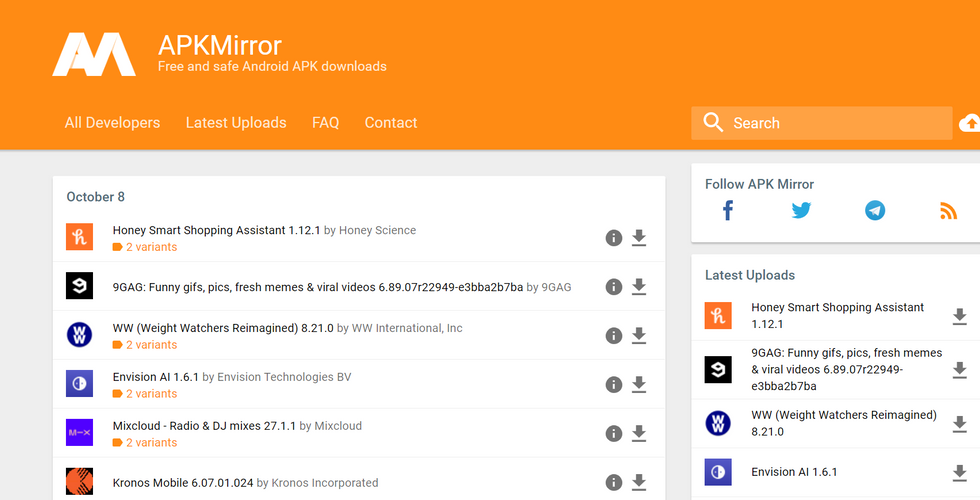Download Honey Smart Shopping Assistant from main list
Image resolution: width=980 pixels, height=500 pixels.
pos(639,238)
